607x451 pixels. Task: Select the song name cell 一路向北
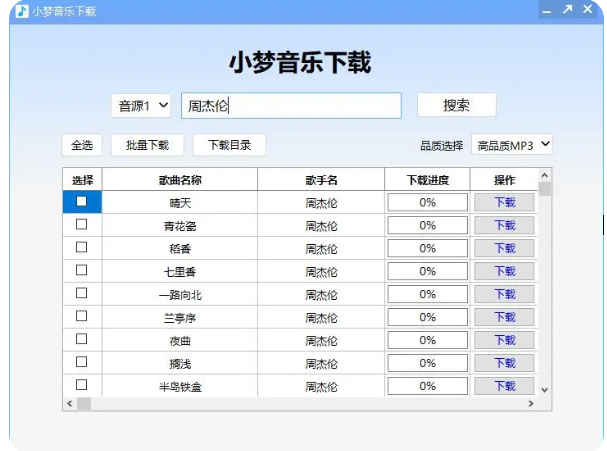click(x=180, y=295)
